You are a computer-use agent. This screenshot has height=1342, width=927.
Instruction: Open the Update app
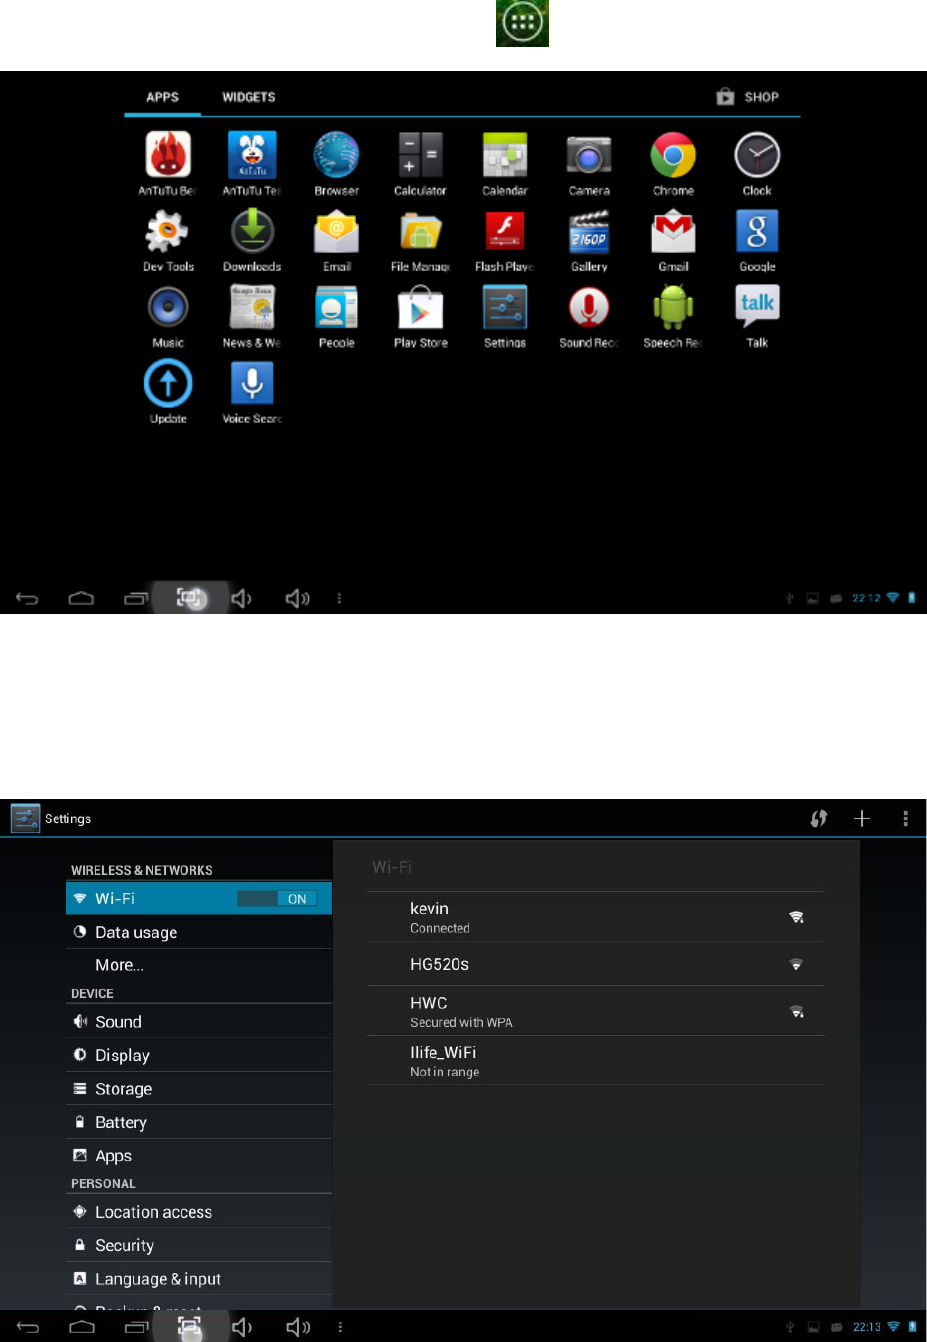pos(168,391)
